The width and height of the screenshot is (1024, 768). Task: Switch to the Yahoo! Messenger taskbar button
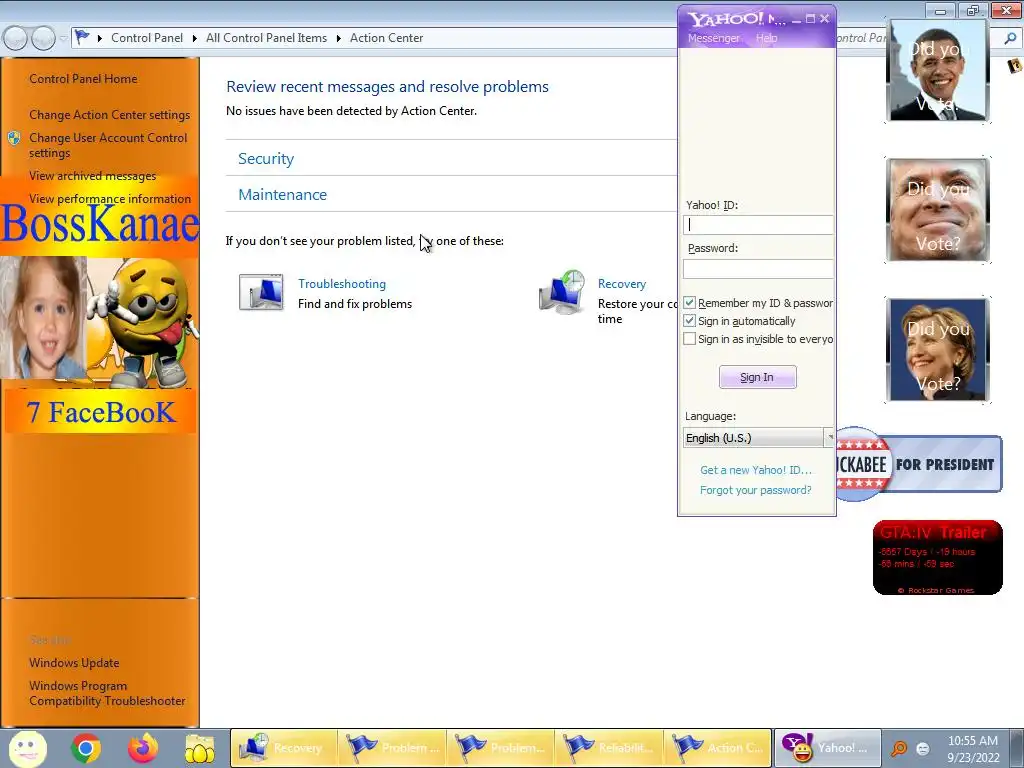coord(827,748)
